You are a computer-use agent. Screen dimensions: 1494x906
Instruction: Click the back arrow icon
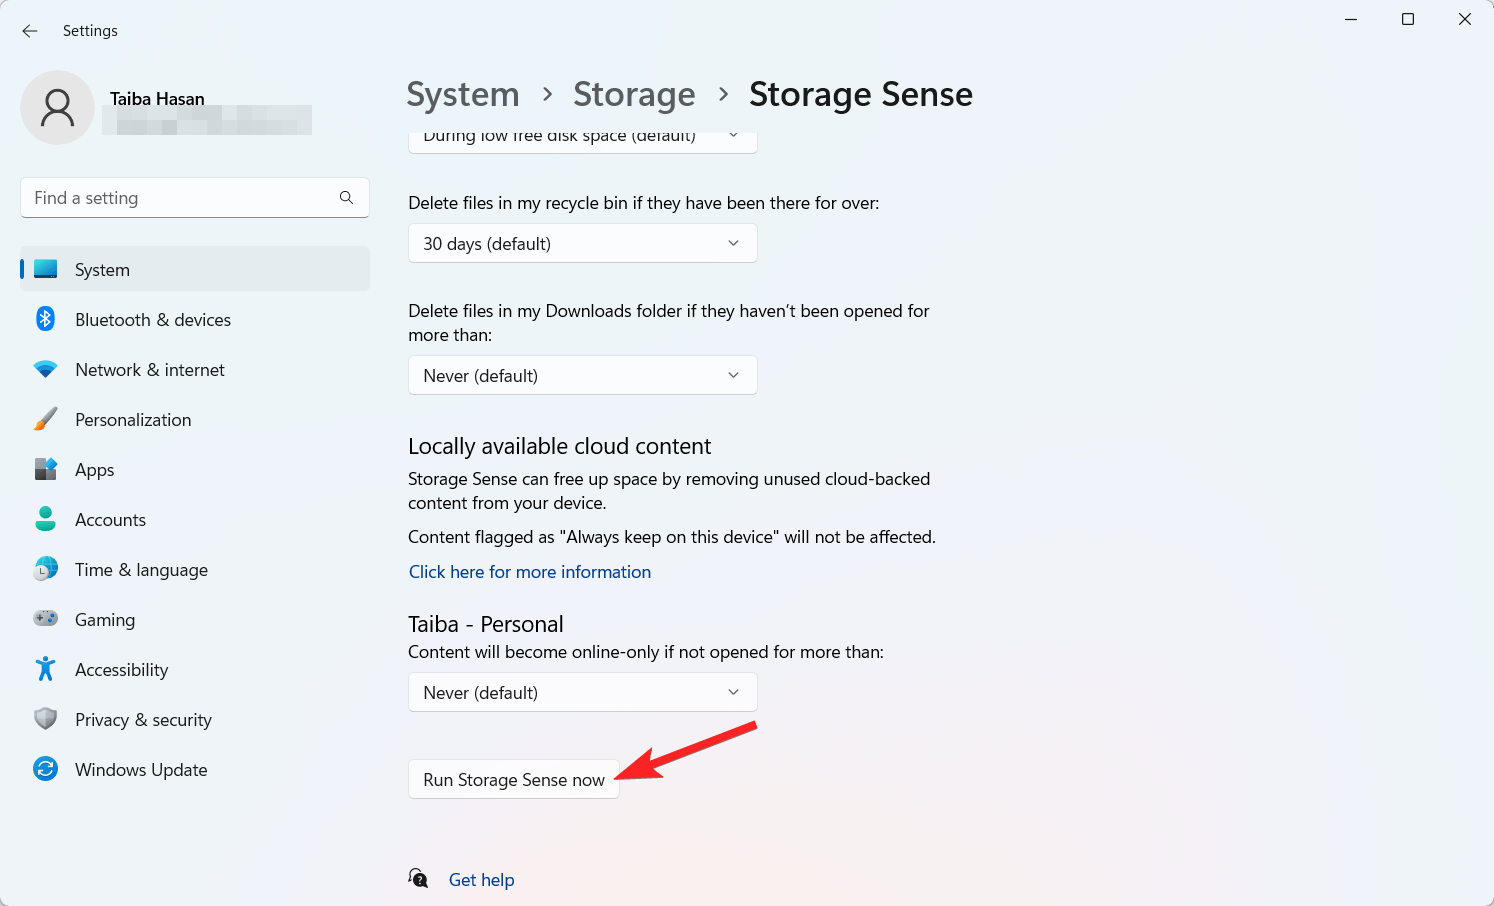30,31
